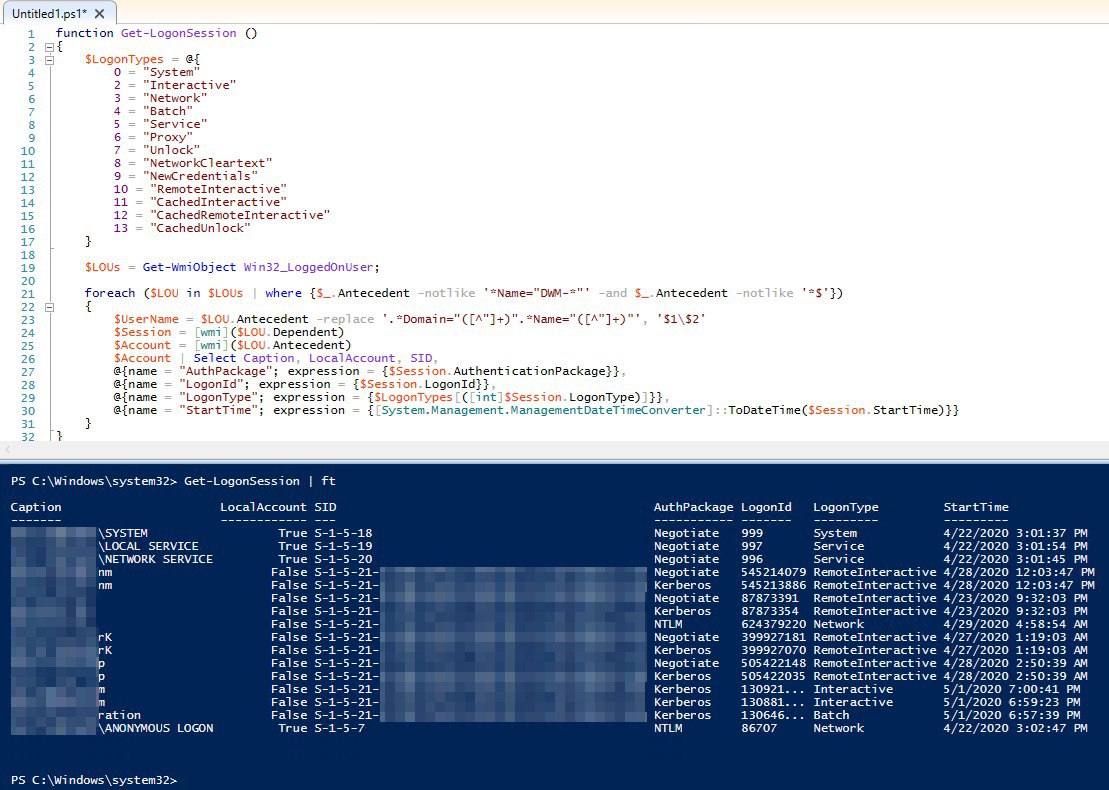Click line number 18 in the gutter

[x=28, y=255]
